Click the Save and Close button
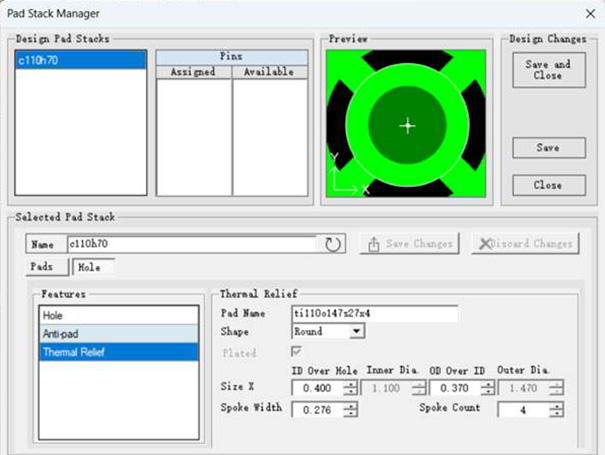 click(549, 70)
